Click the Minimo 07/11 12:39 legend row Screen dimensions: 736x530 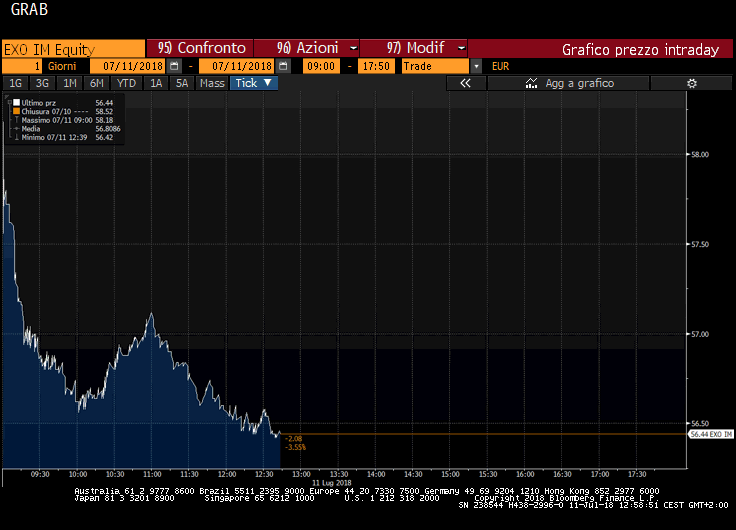[x=64, y=138]
